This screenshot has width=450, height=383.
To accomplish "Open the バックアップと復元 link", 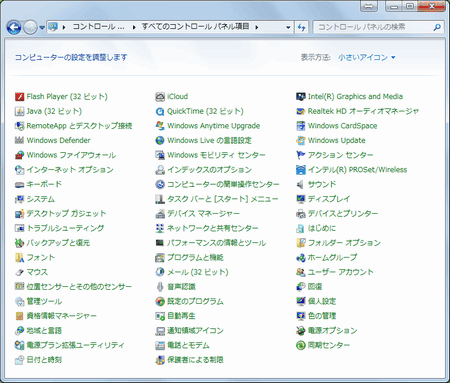I will pyautogui.click(x=58, y=243).
